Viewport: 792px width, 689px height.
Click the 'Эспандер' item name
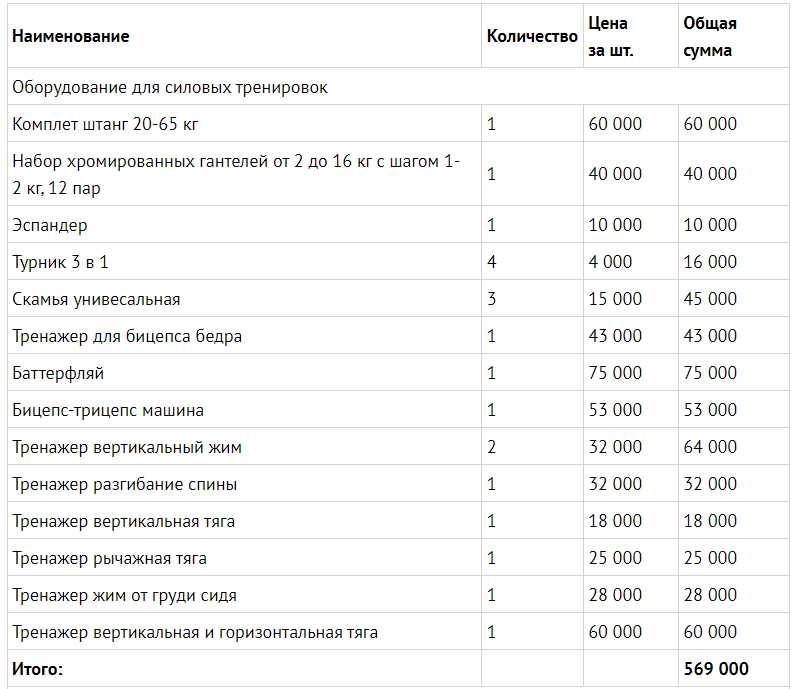pyautogui.click(x=50, y=225)
